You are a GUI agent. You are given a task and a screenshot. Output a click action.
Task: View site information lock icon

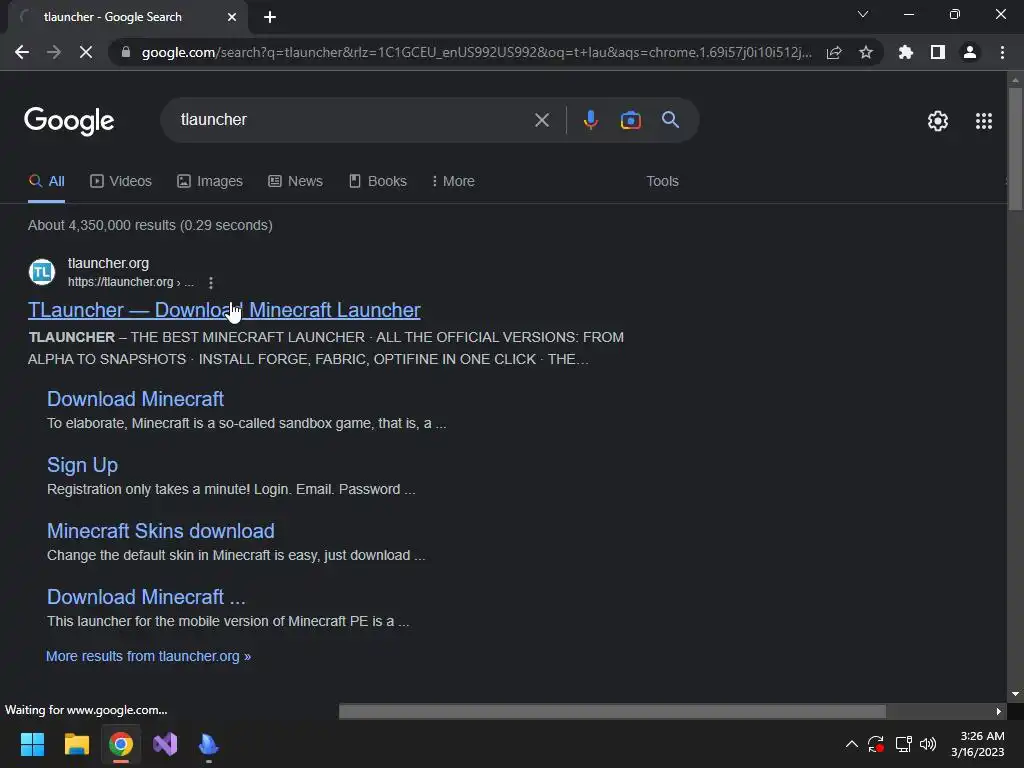[x=126, y=52]
